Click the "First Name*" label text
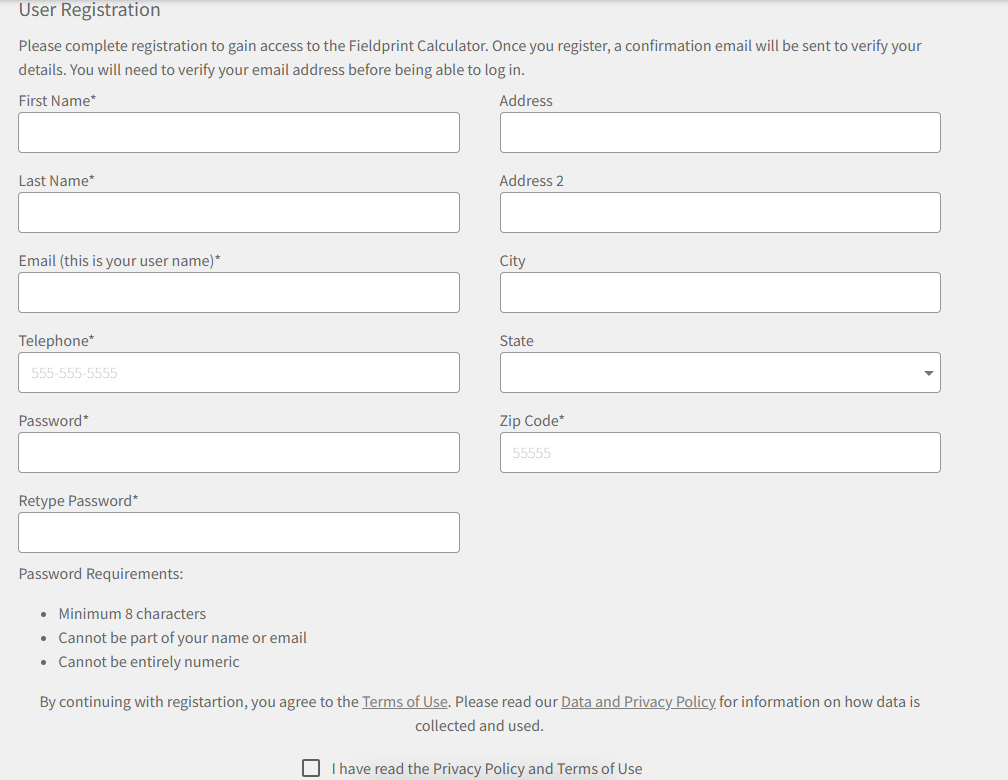1008x780 pixels. click(57, 101)
